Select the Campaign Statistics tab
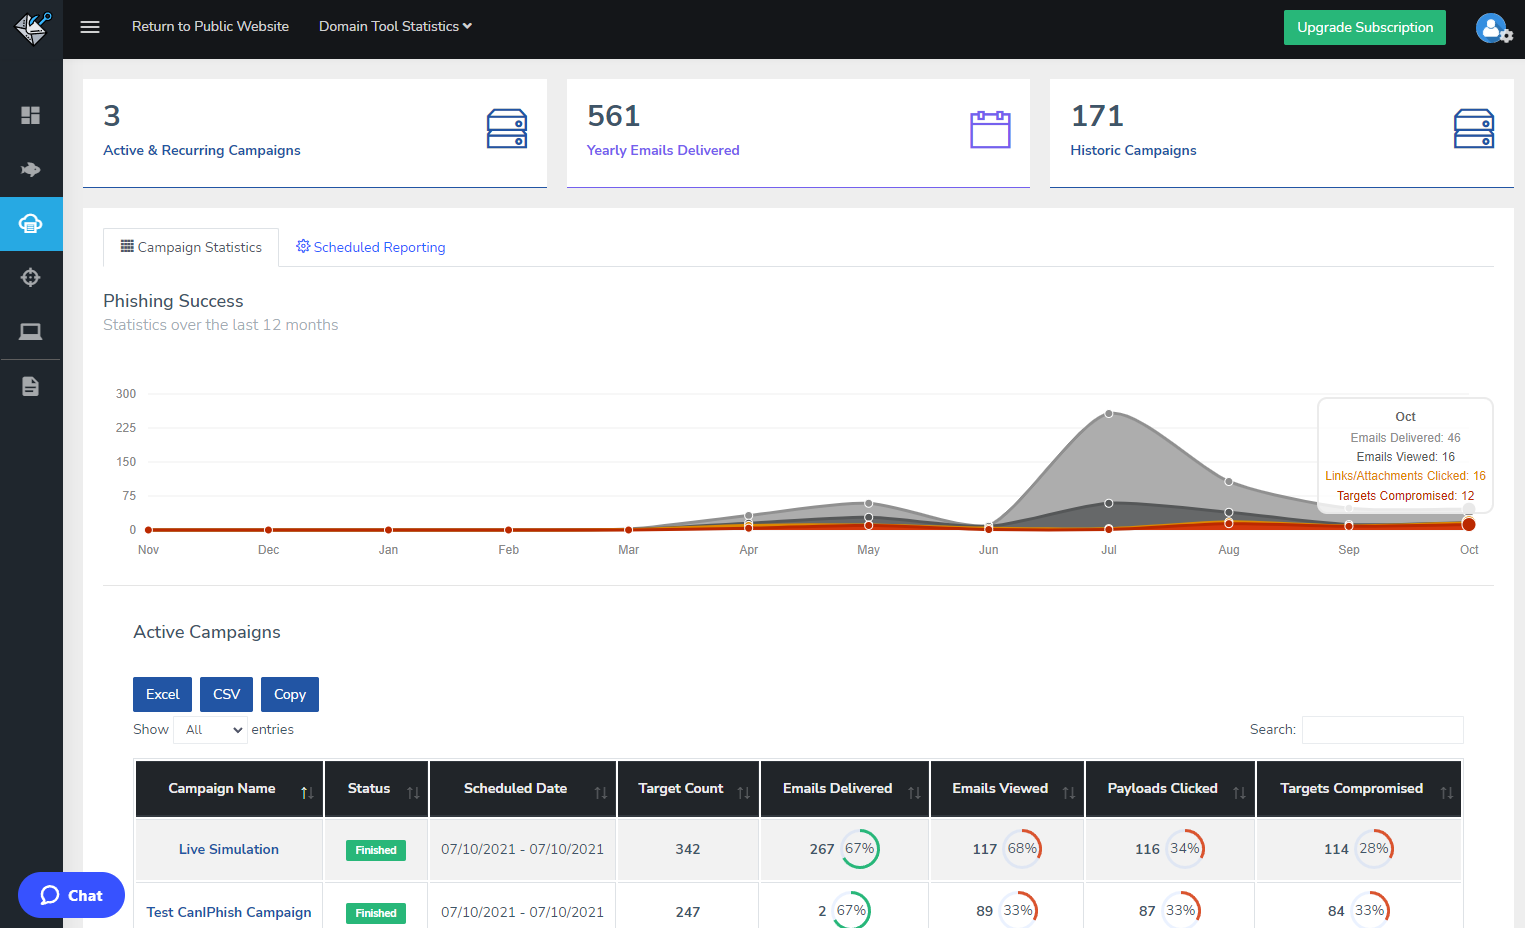Screen dimensions: 1525x928 pos(190,247)
